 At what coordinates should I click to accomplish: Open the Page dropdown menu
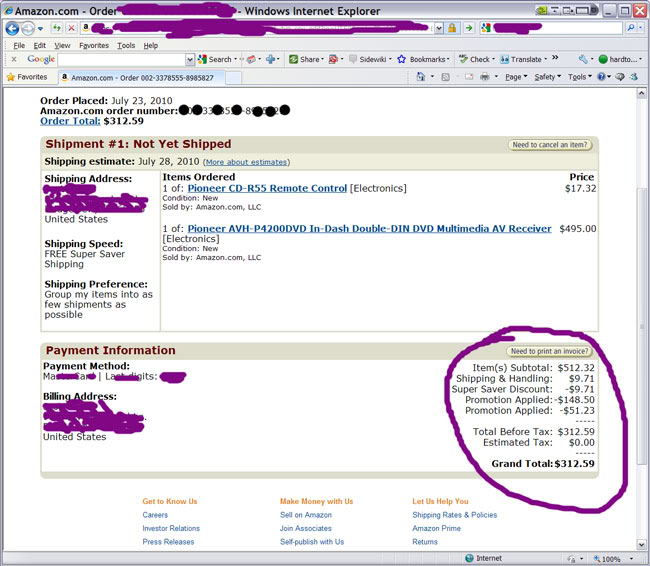[x=516, y=77]
